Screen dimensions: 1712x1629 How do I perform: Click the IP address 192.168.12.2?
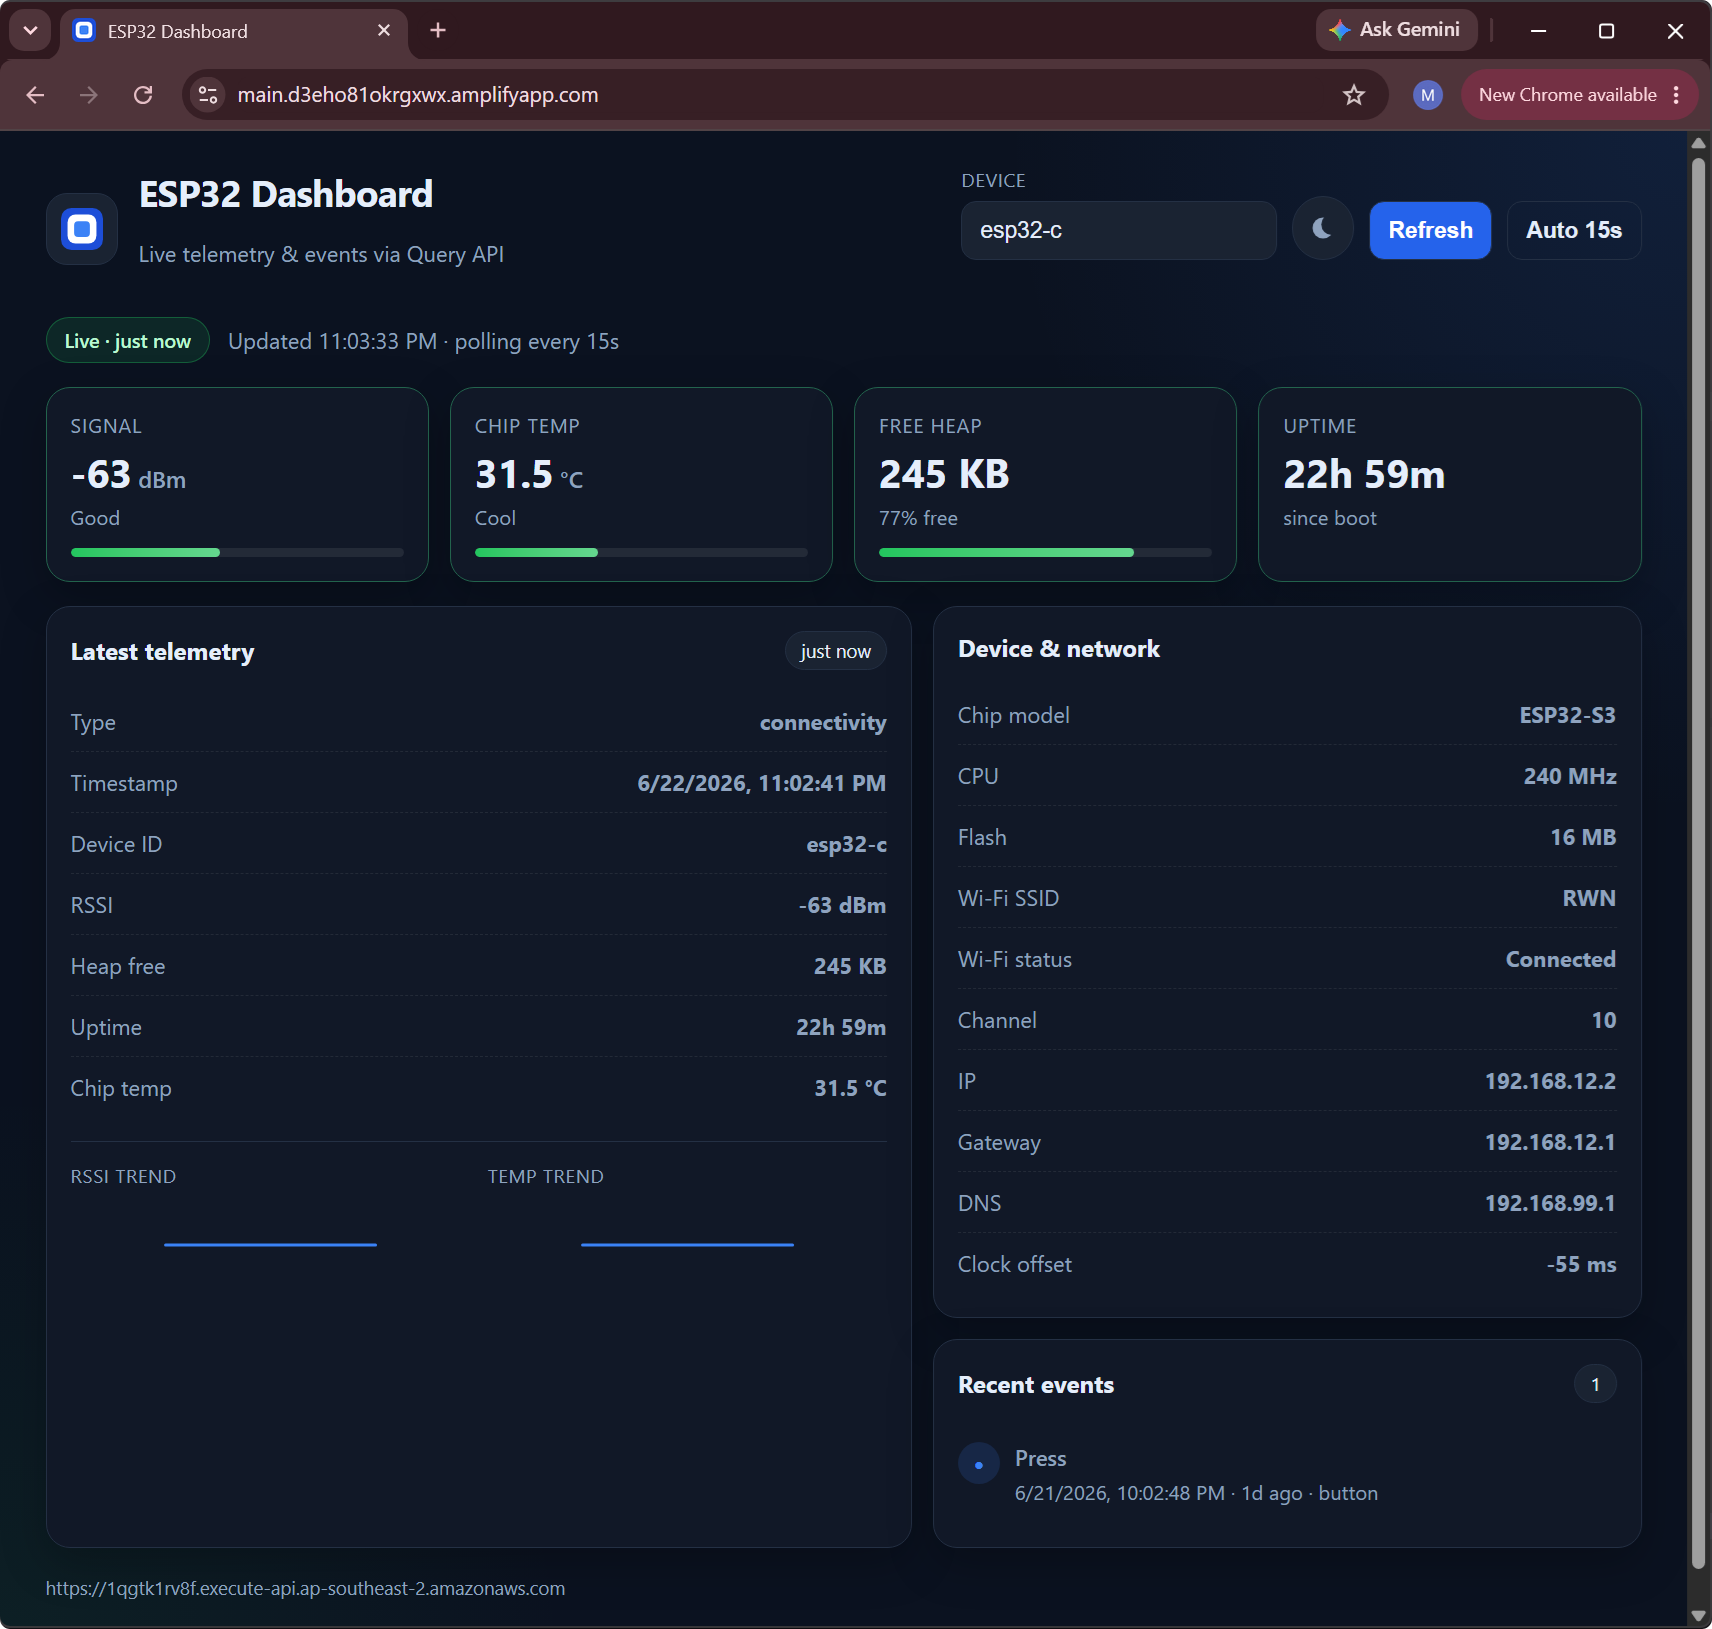coord(1550,1082)
